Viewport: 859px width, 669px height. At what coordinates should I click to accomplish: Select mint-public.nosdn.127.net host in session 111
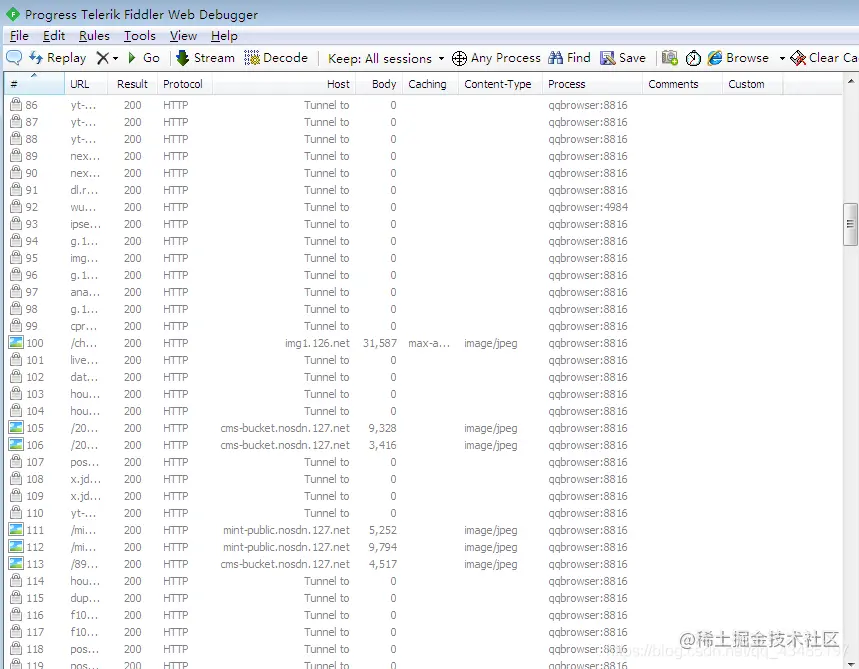[x=286, y=530]
